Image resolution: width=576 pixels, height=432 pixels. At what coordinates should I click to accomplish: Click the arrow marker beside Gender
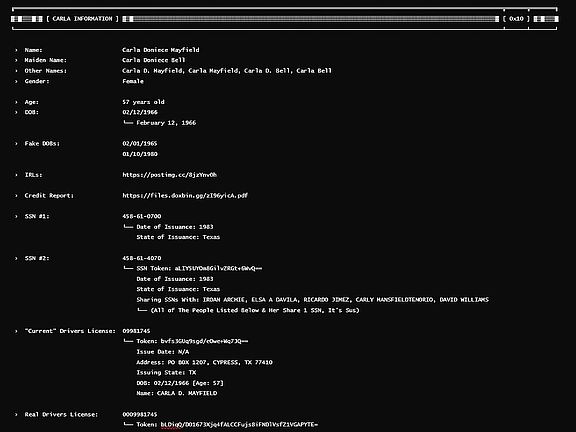point(16,81)
